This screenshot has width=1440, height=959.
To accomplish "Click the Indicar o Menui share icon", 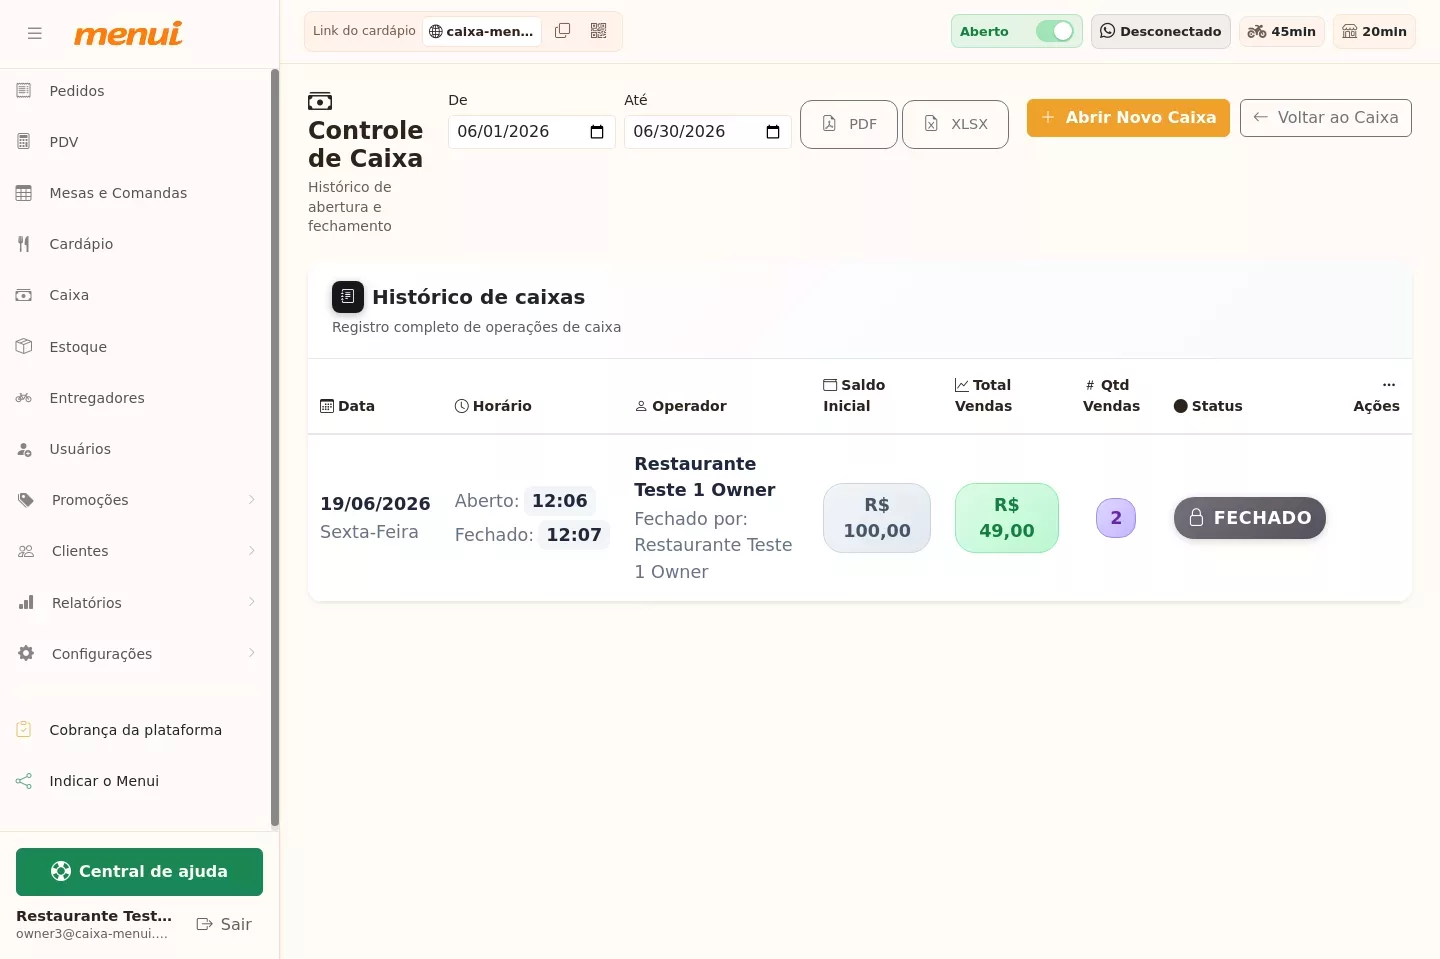I will pyautogui.click(x=24, y=781).
